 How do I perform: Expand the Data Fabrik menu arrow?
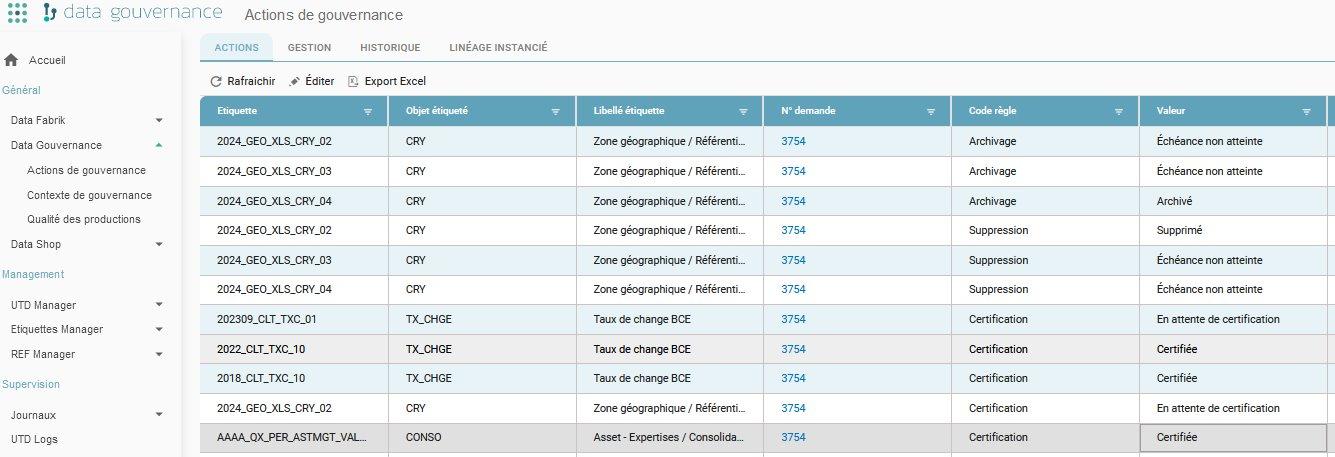point(159,120)
